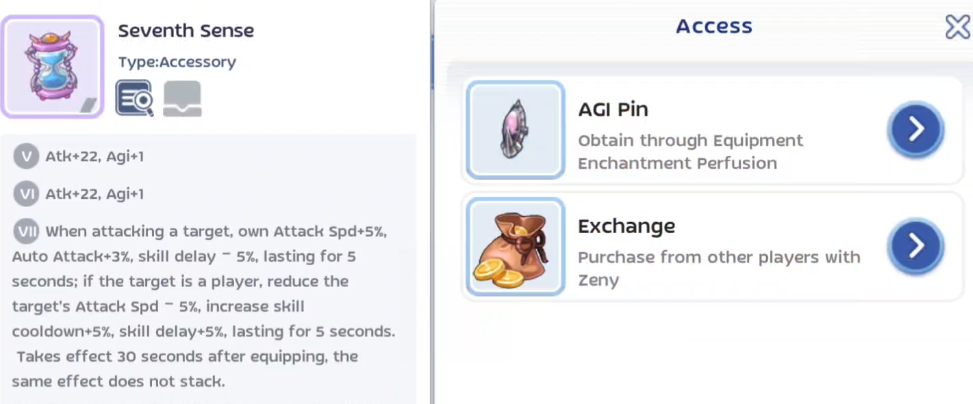Click the AGI Pin item thumbnail

click(x=515, y=130)
